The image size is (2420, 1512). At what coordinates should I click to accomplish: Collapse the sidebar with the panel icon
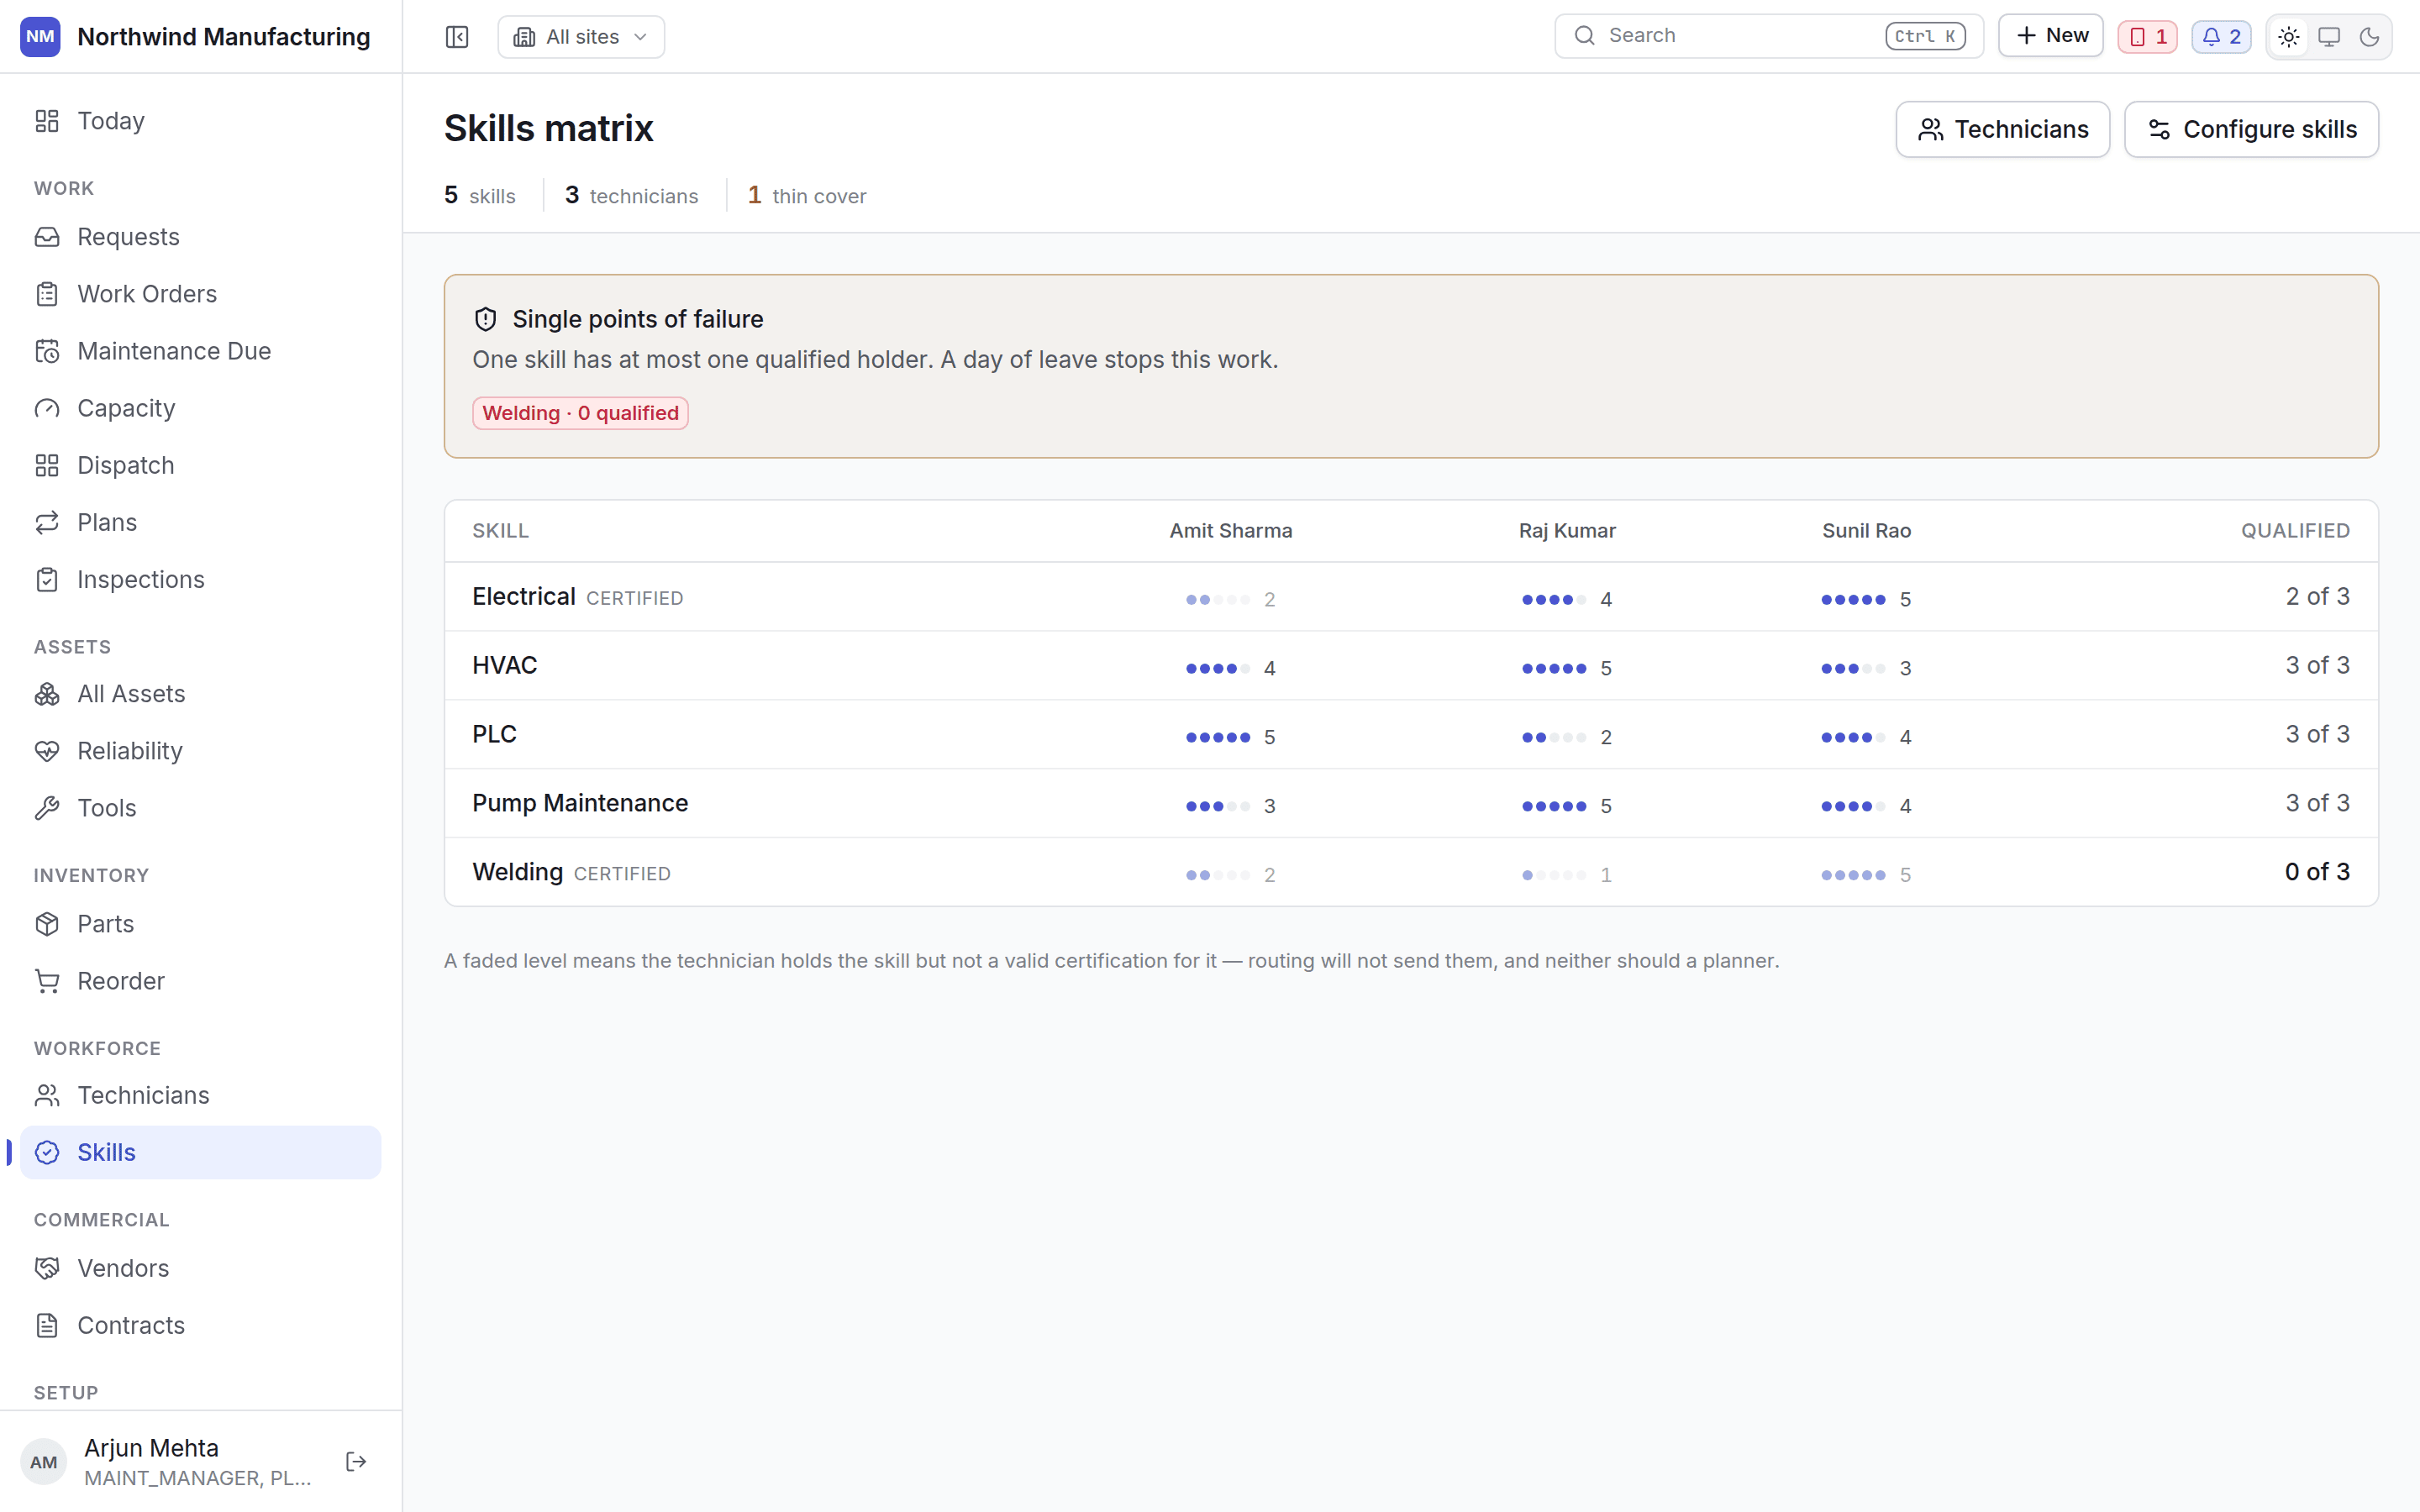point(457,37)
